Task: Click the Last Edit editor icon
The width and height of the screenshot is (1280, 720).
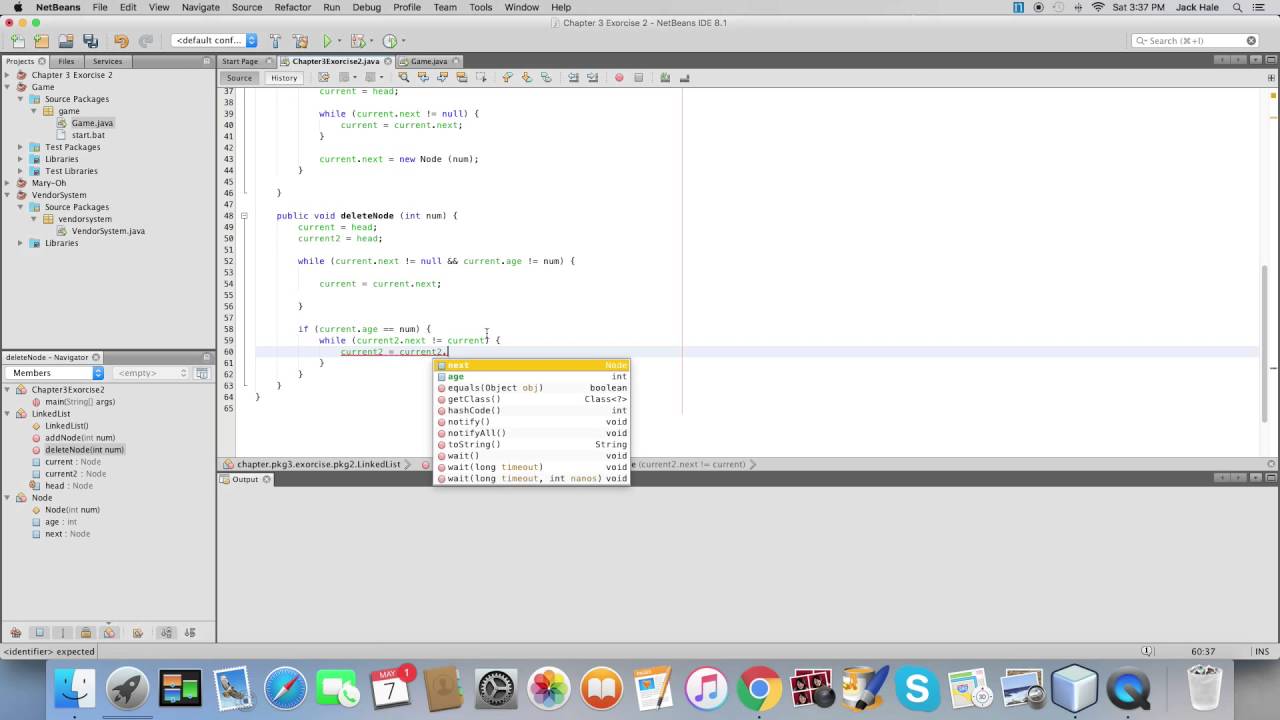Action: pos(324,77)
